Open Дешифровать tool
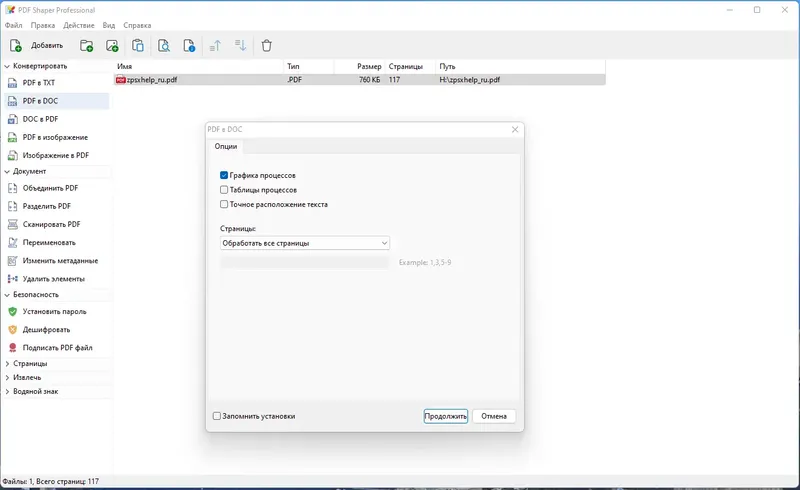The height and width of the screenshot is (490, 800). coord(56,330)
